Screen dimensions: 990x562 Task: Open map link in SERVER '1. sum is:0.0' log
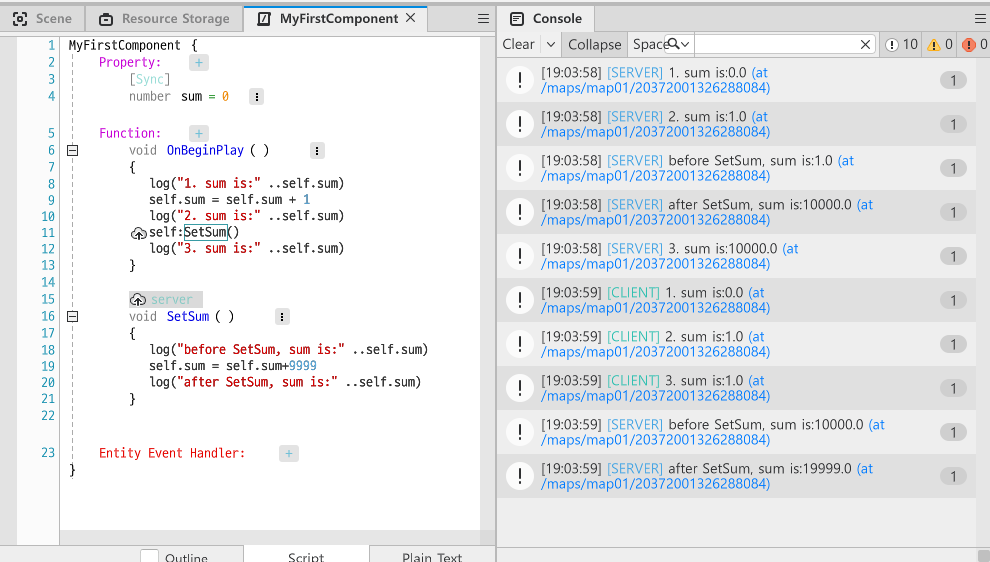point(655,88)
